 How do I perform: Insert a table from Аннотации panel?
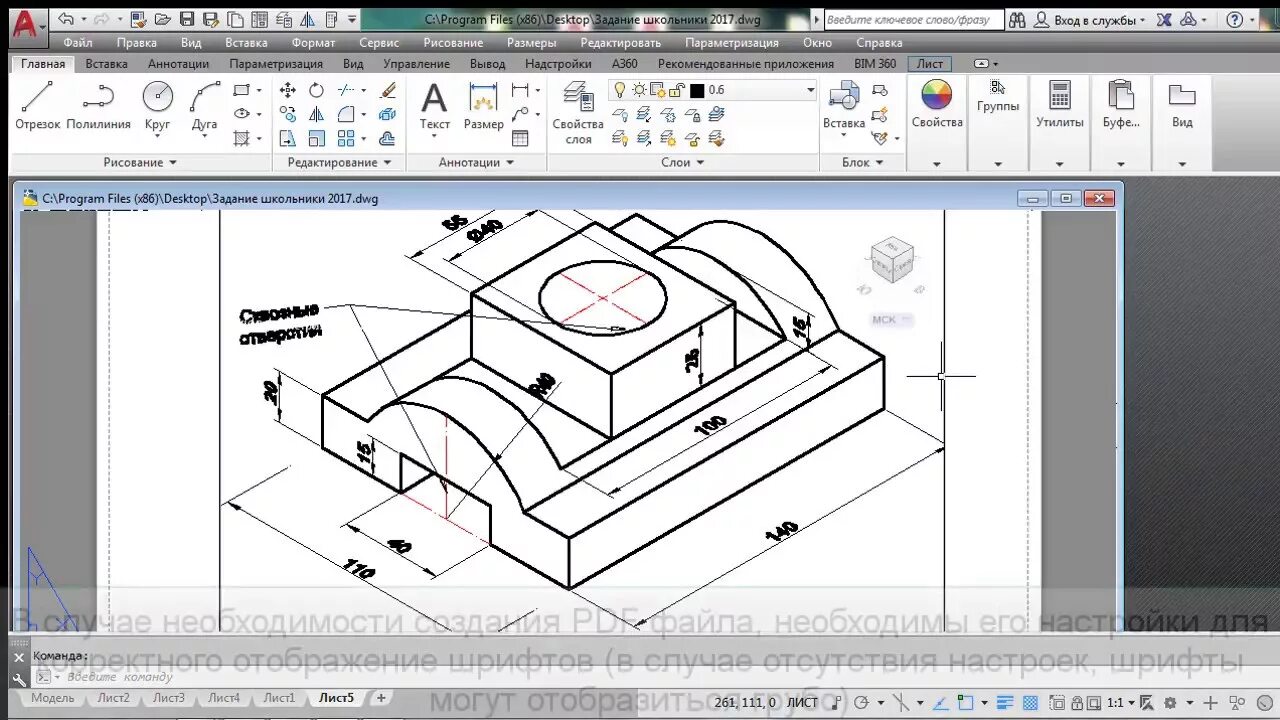coord(520,139)
